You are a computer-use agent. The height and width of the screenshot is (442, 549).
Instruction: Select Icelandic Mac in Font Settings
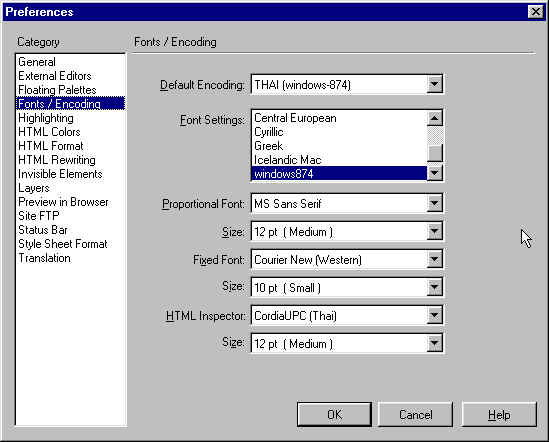tap(339, 160)
